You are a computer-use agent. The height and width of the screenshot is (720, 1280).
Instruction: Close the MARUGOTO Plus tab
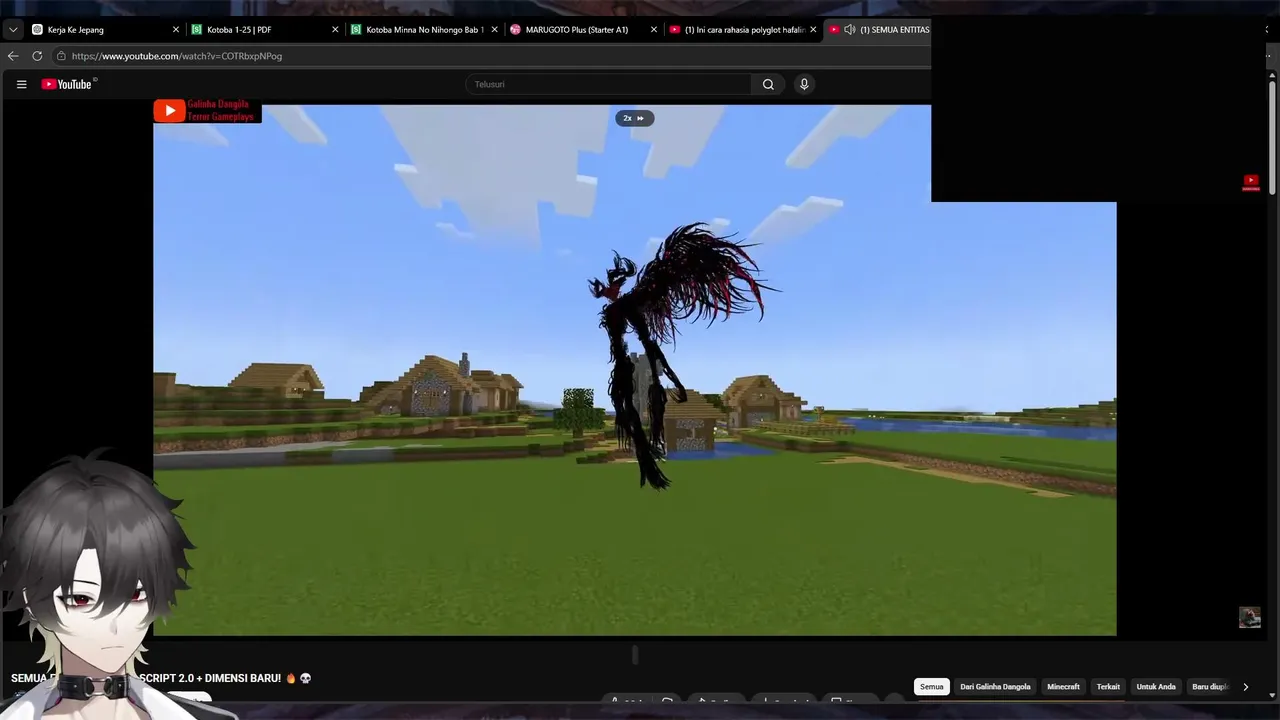pyautogui.click(x=654, y=30)
